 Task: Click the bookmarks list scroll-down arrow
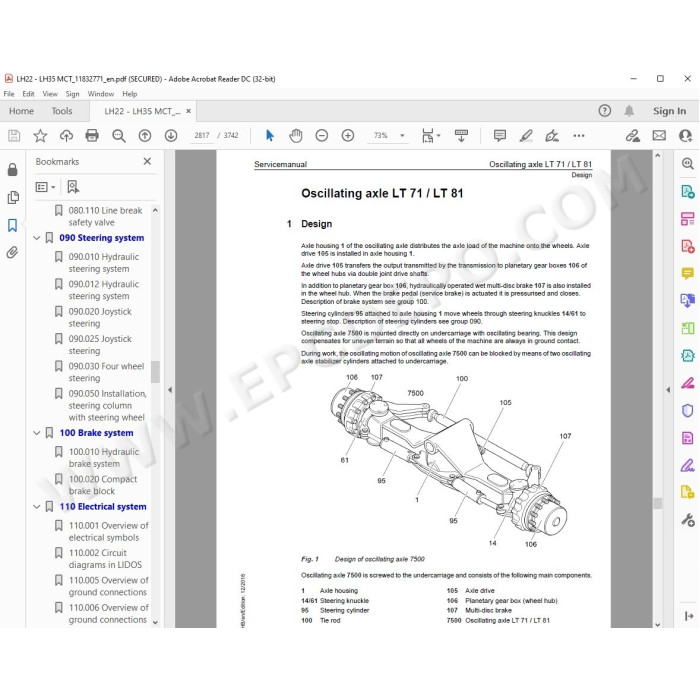155,622
